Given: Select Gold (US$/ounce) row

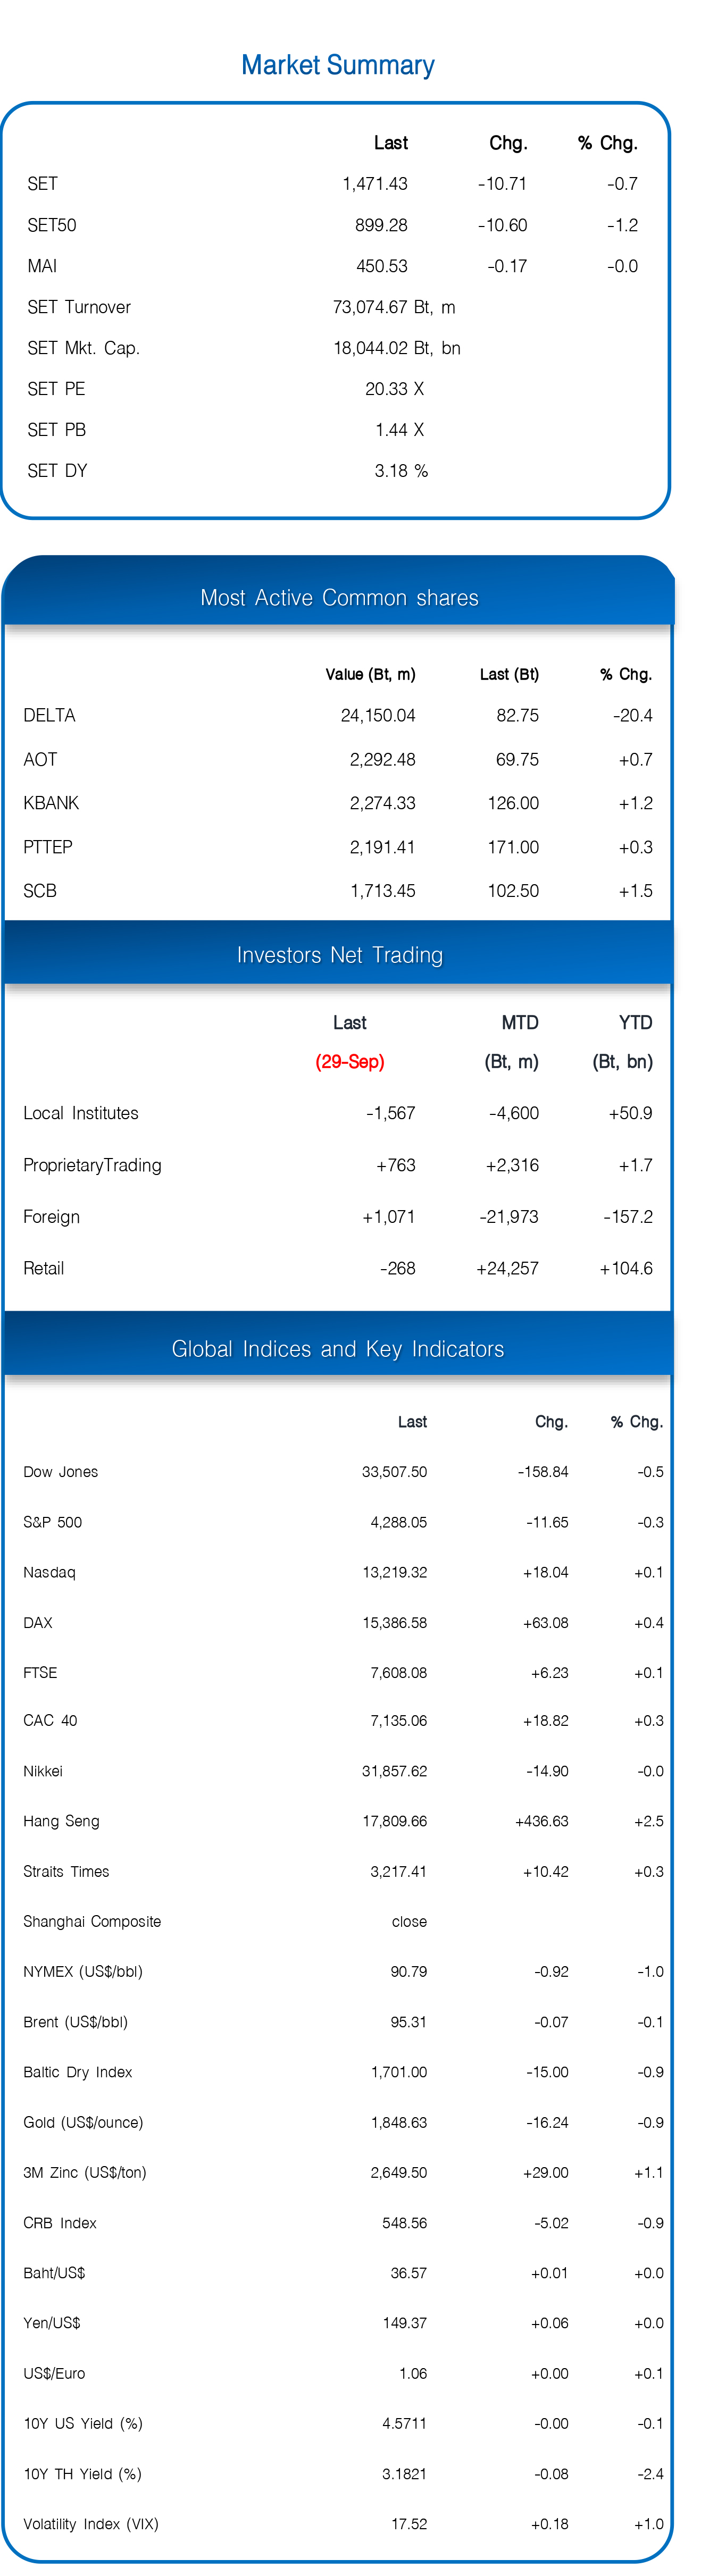Looking at the screenshot, I should [x=343, y=2121].
